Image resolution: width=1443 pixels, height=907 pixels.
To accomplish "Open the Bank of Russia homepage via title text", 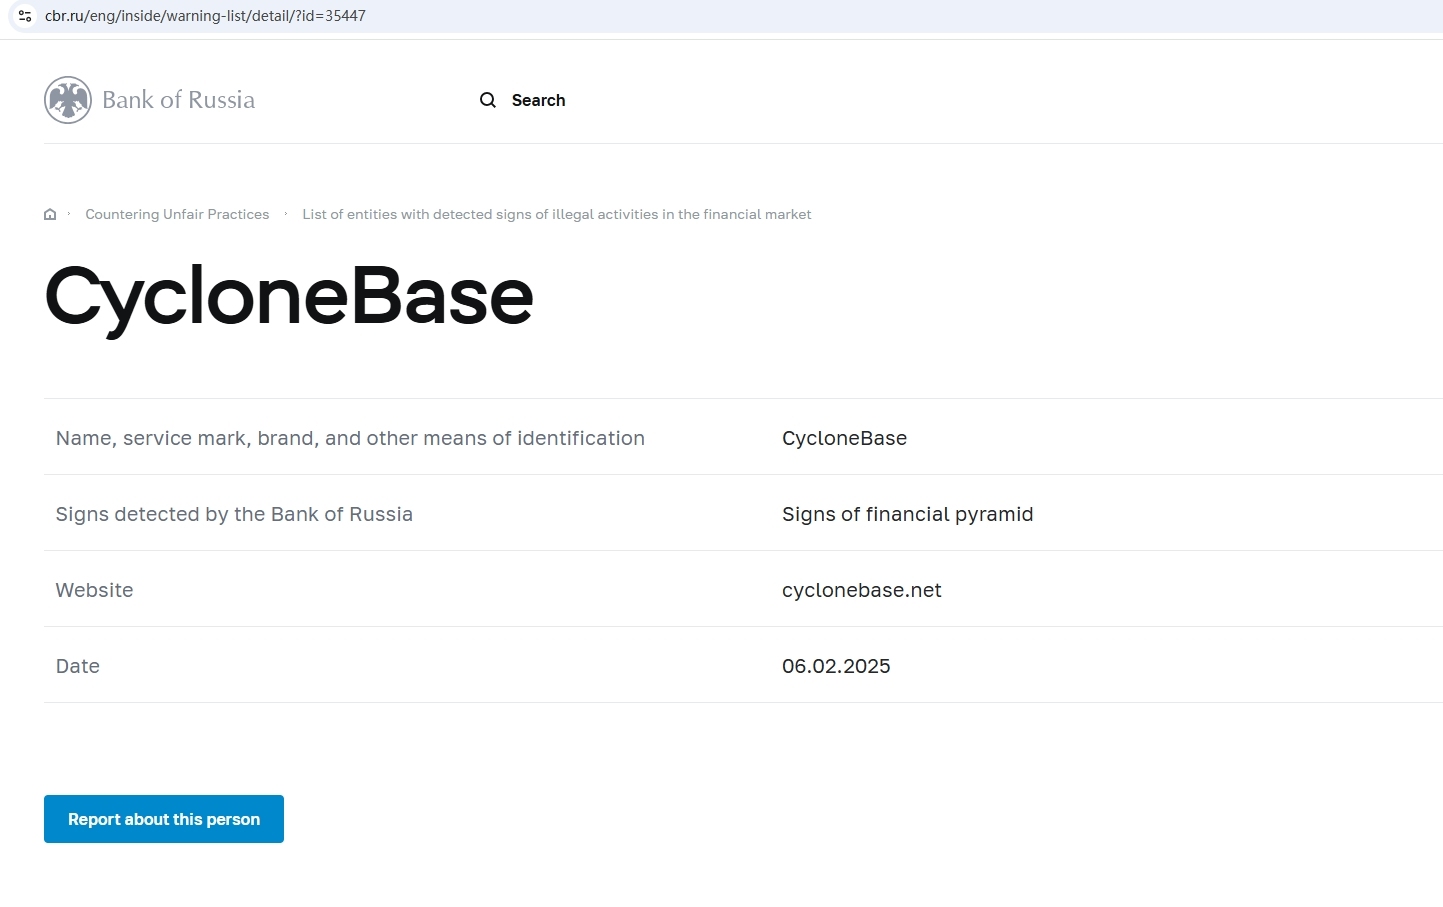I will [x=178, y=100].
